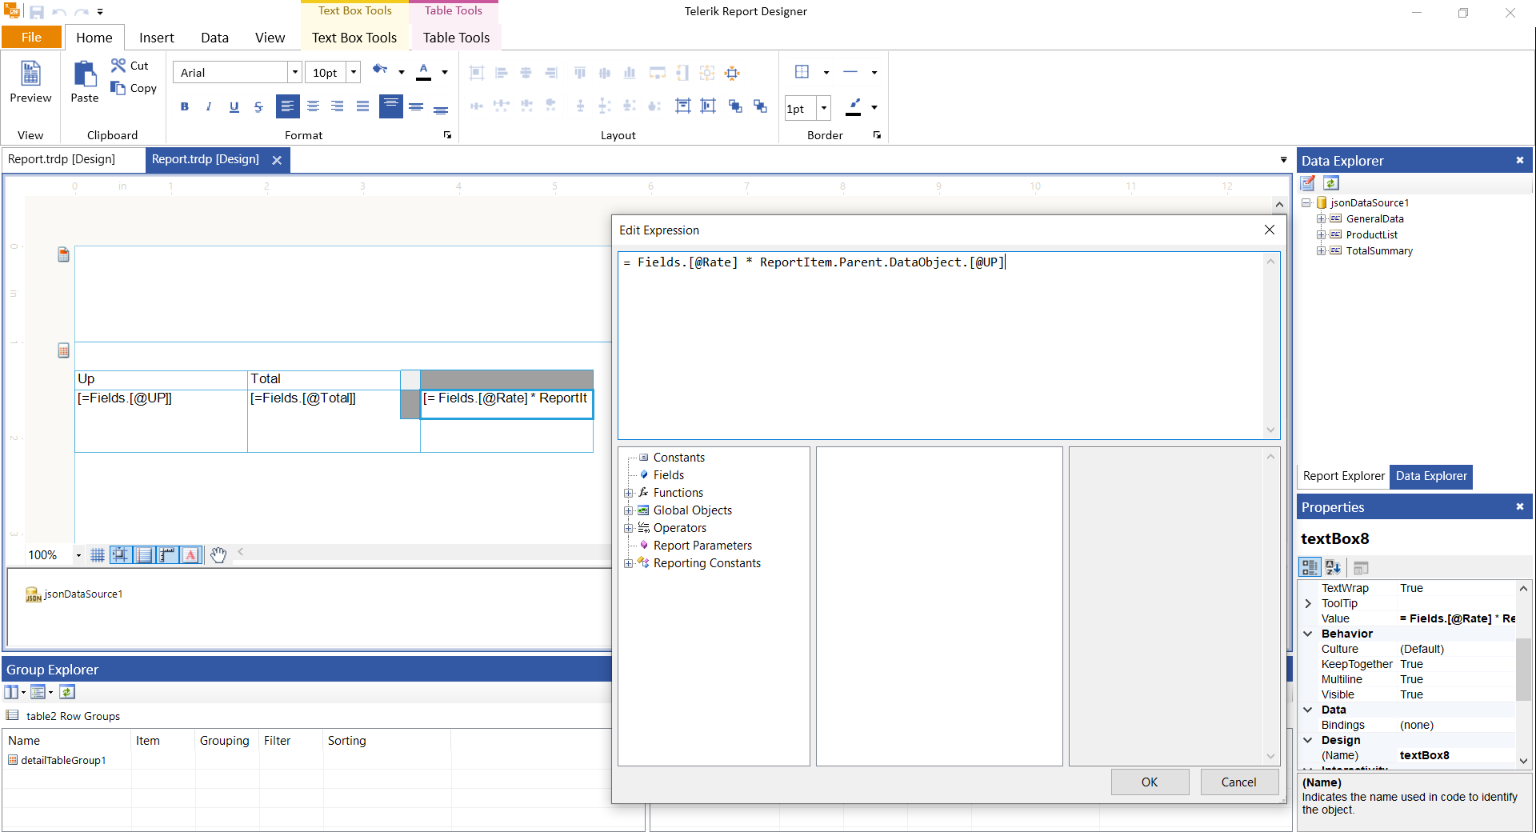Open the Arial font family dropdown
The height and width of the screenshot is (833, 1536).
(x=294, y=72)
